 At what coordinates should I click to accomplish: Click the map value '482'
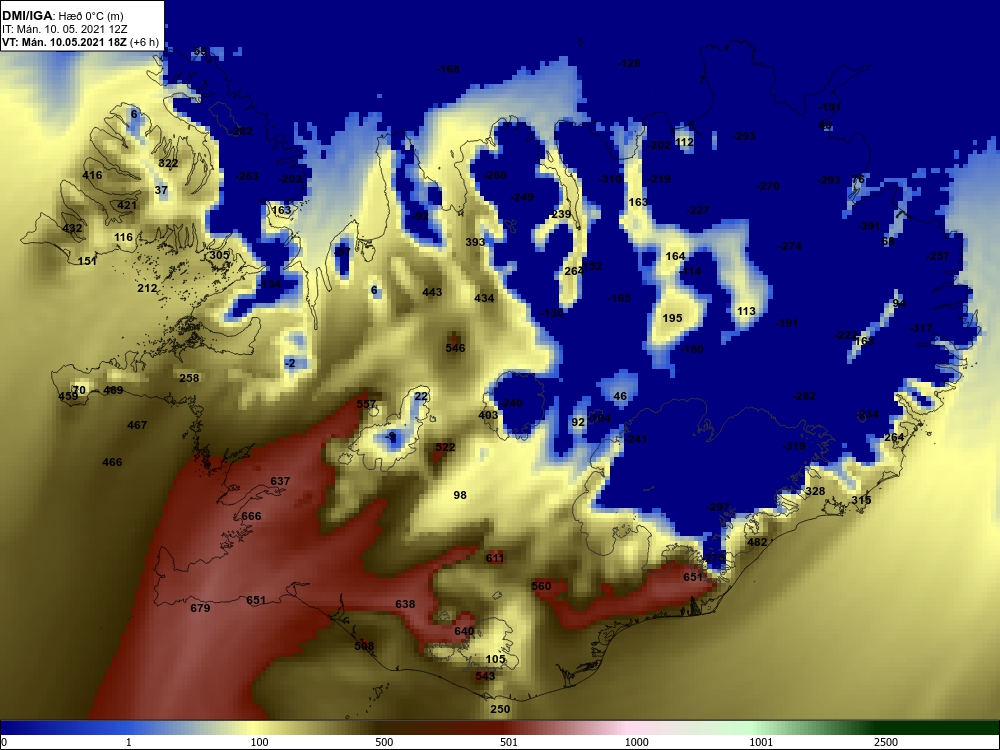pyautogui.click(x=757, y=543)
